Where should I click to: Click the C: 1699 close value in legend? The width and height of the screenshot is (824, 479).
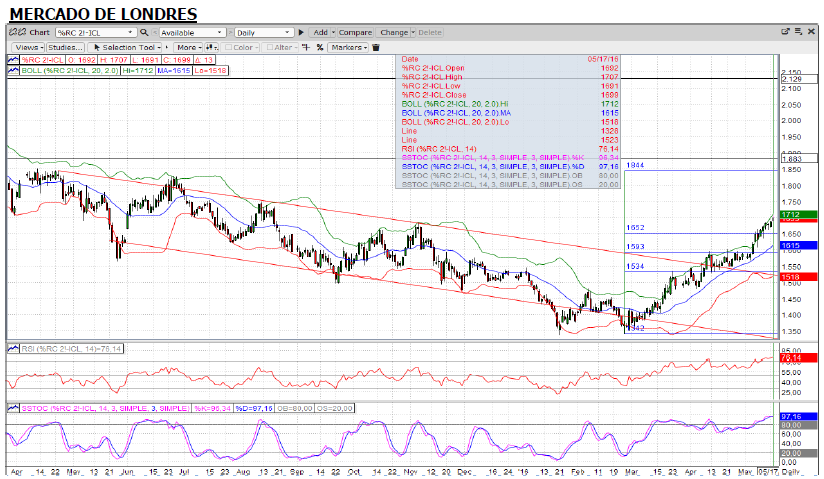pyautogui.click(x=176, y=60)
